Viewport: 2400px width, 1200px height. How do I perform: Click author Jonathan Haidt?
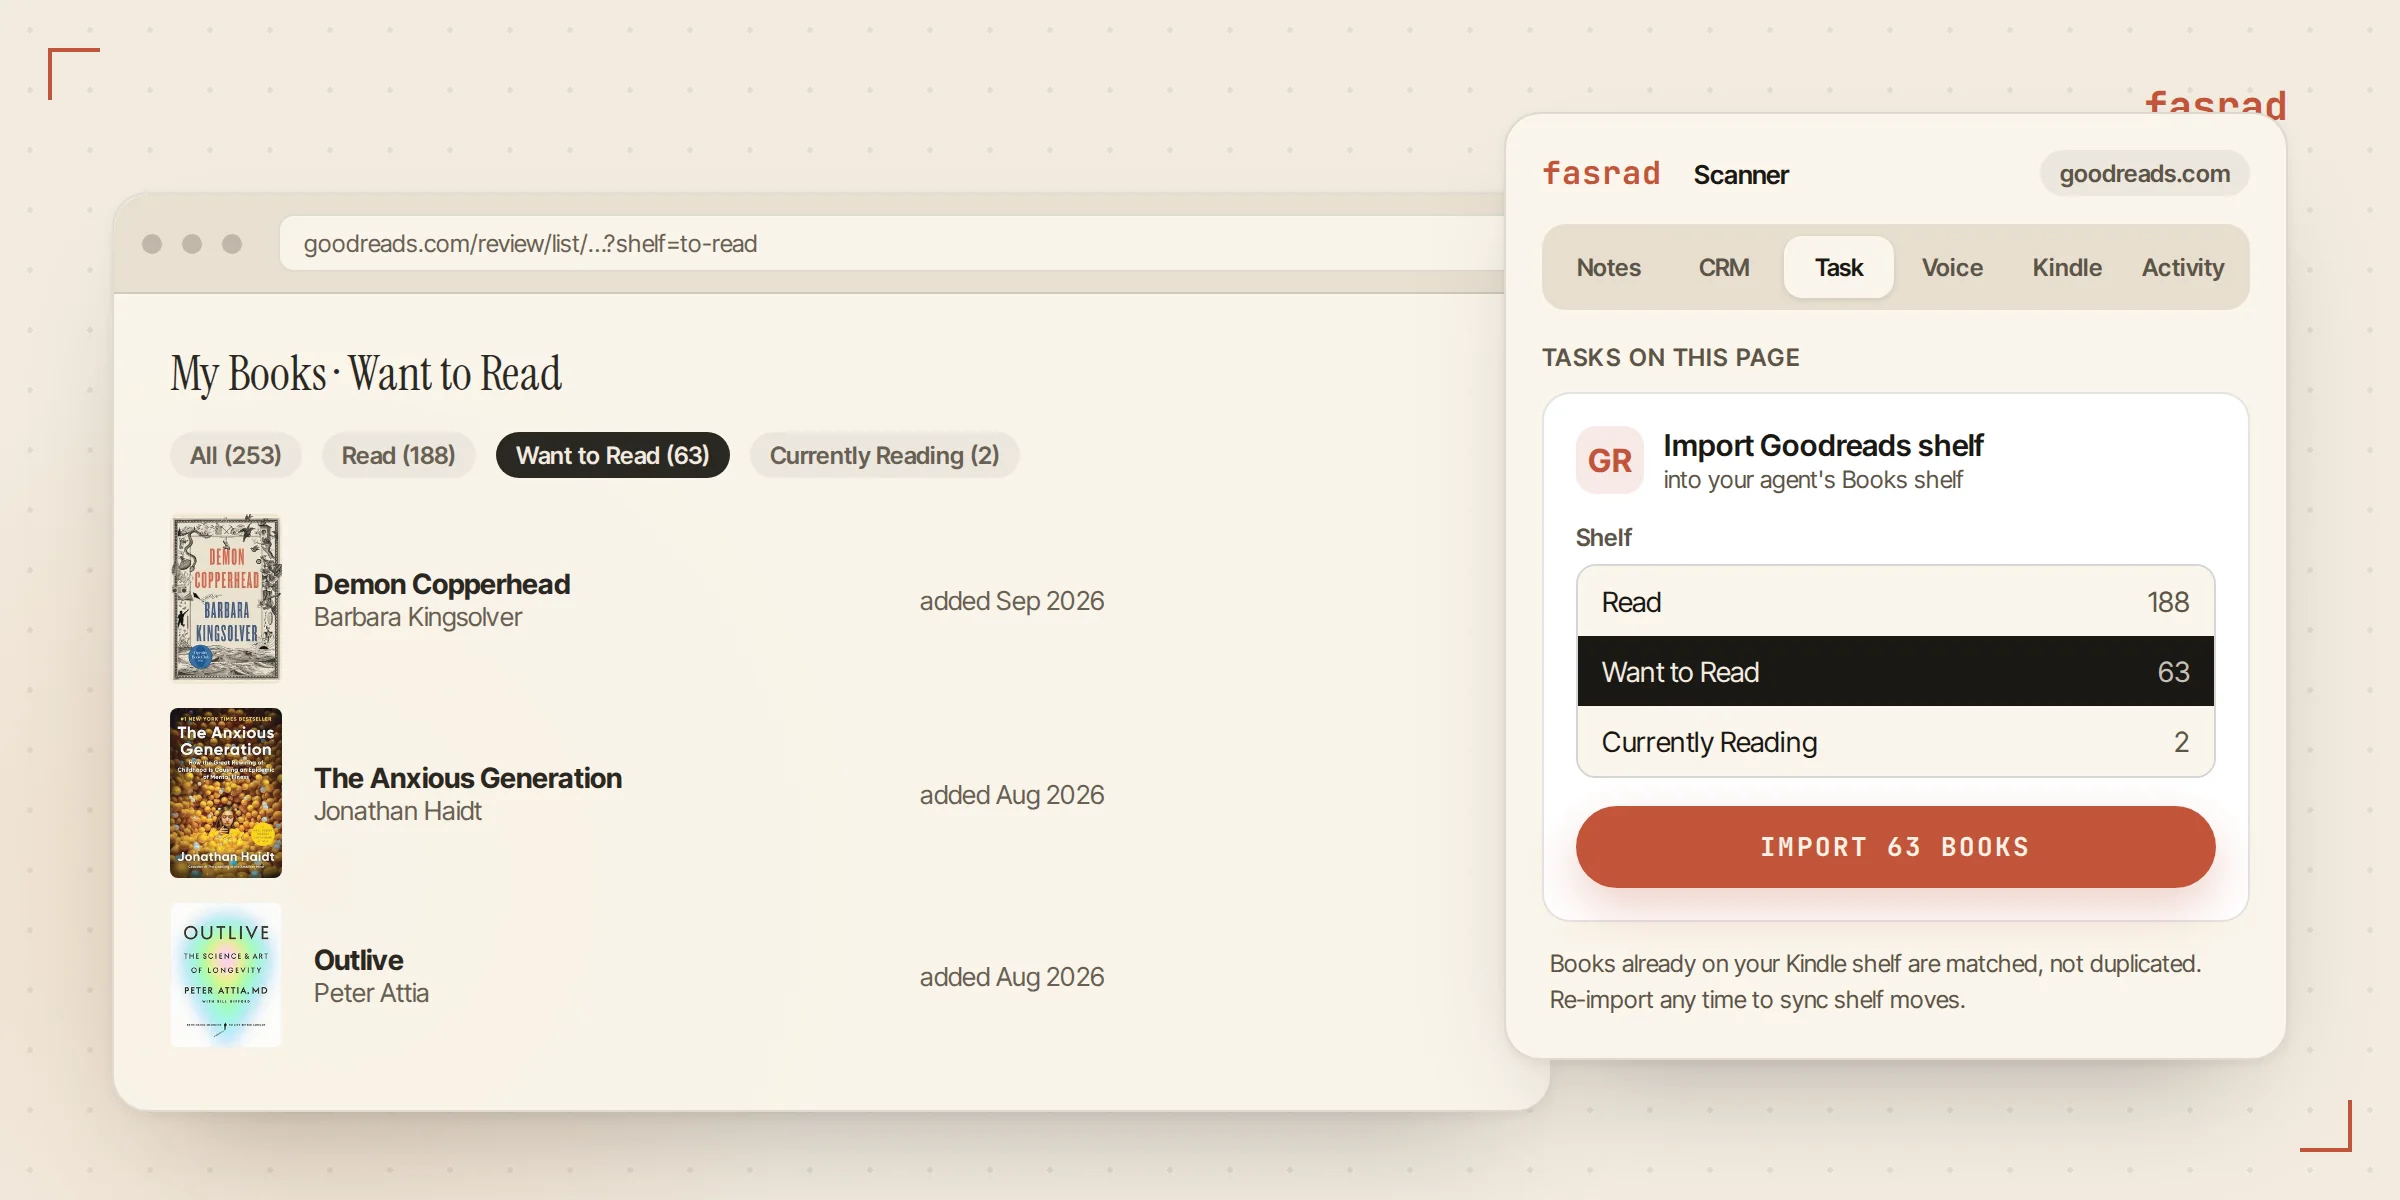click(398, 811)
